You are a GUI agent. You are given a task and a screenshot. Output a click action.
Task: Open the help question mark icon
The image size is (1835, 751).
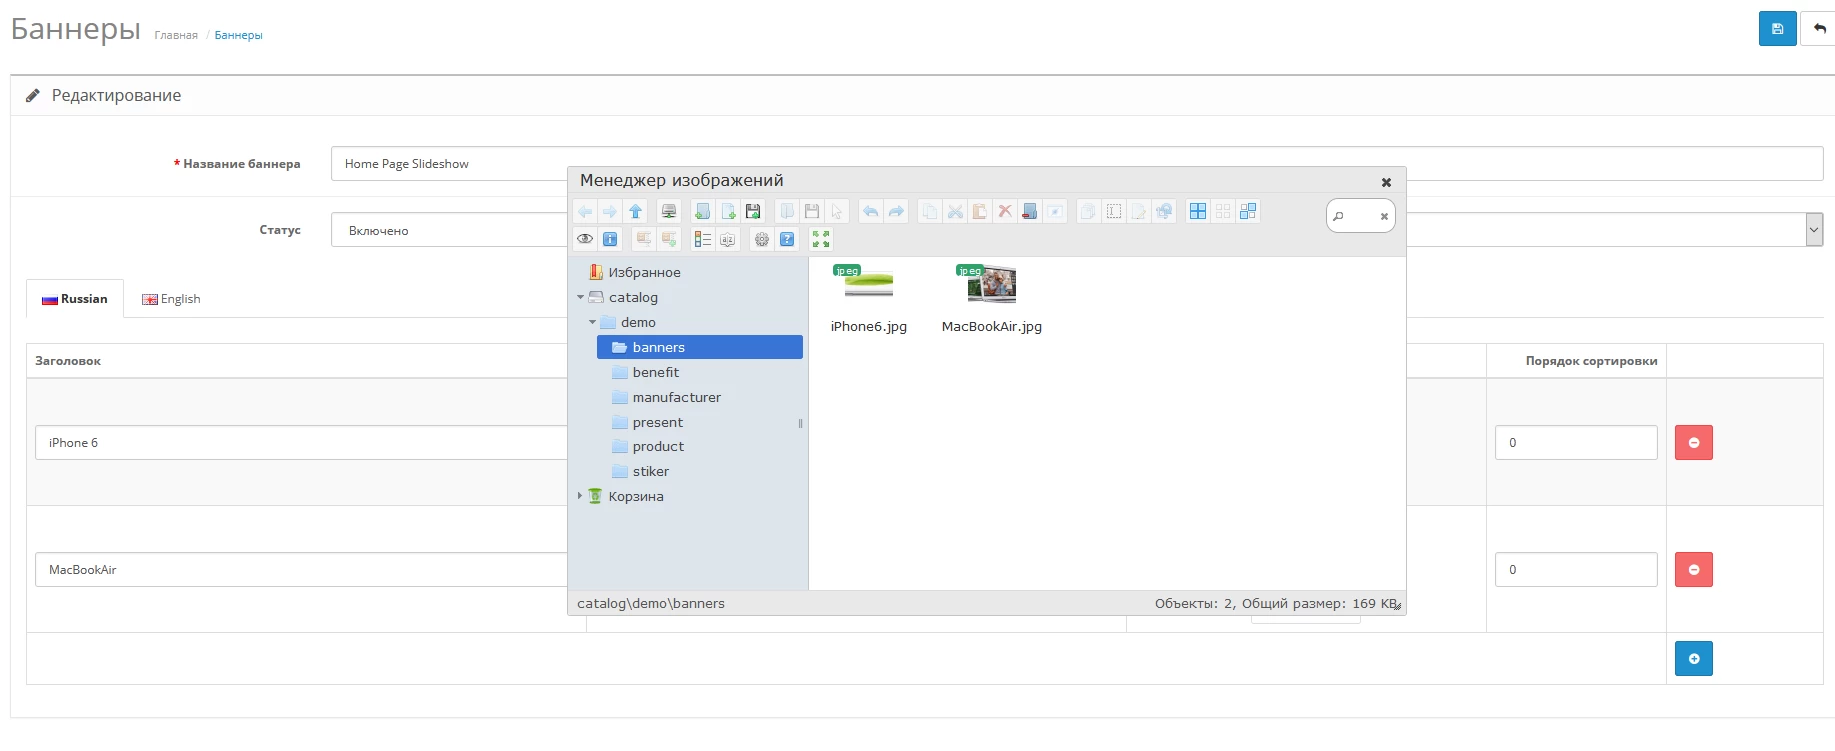pyautogui.click(x=787, y=239)
